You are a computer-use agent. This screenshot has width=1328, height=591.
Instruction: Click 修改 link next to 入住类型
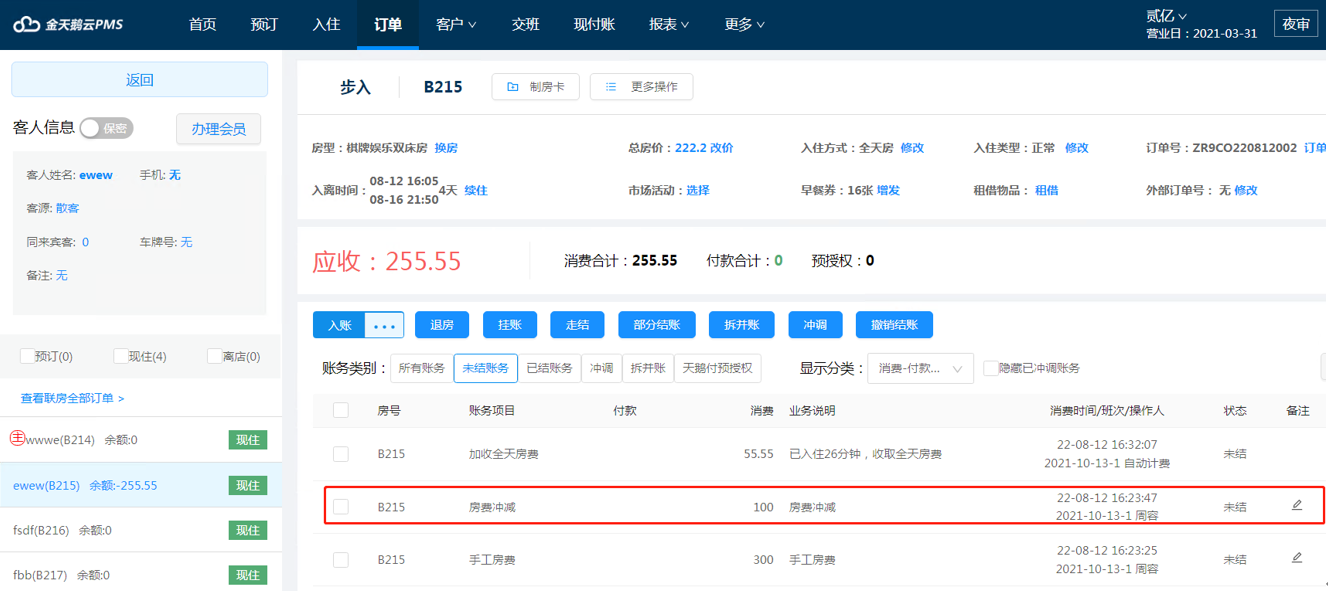1076,148
